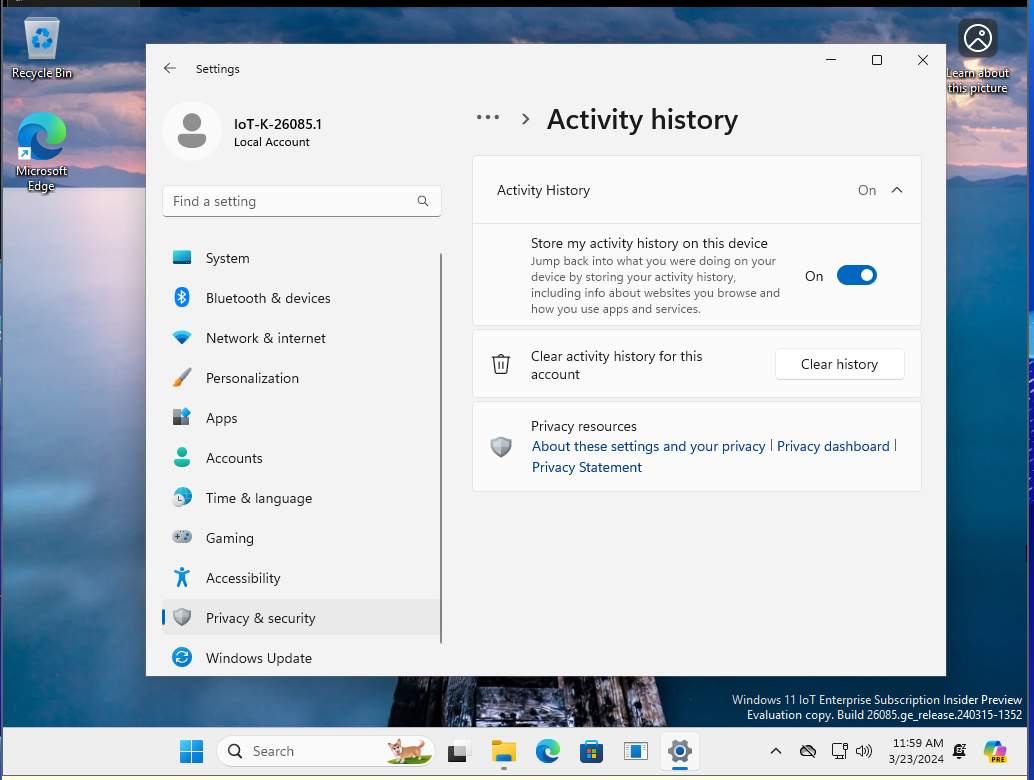The width and height of the screenshot is (1034, 780).
Task: Open Microsoft Store from the taskbar
Action: (592, 751)
